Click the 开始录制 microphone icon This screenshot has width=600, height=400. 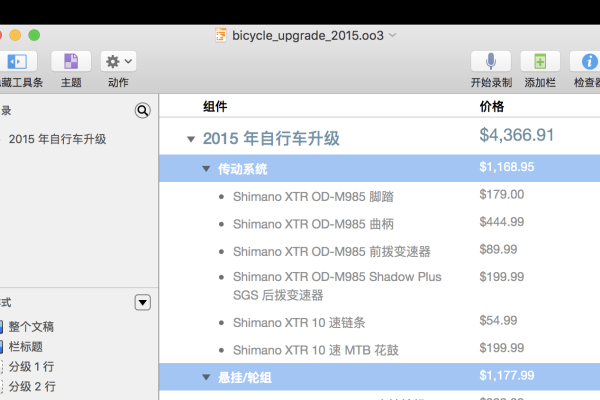pyautogui.click(x=491, y=61)
